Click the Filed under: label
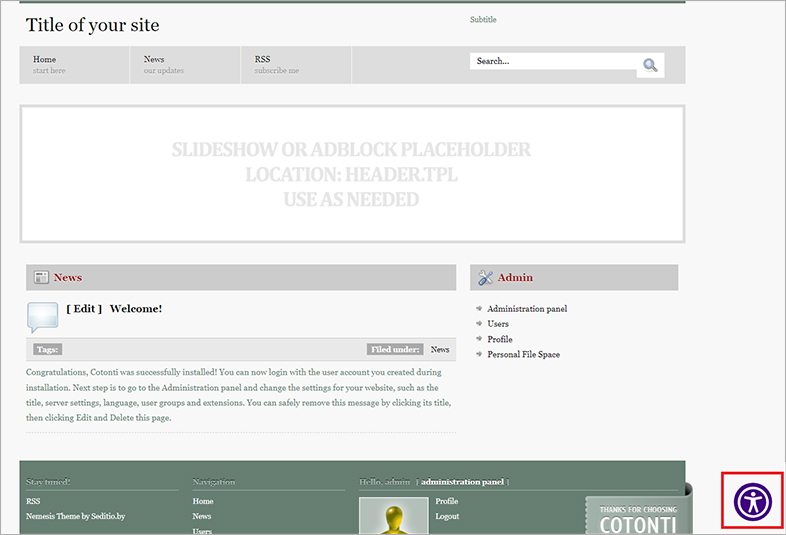Image resolution: width=786 pixels, height=535 pixels. (x=395, y=349)
